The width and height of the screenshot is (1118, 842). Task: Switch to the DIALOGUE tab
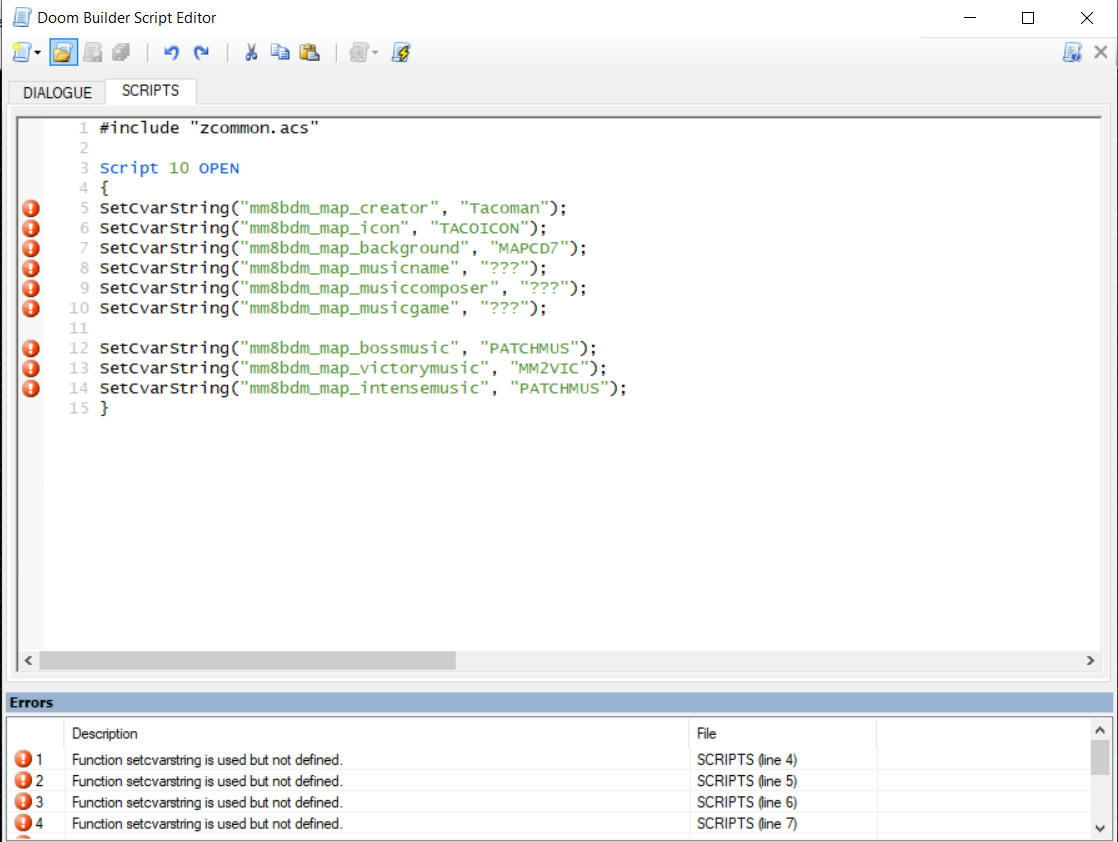(57, 92)
